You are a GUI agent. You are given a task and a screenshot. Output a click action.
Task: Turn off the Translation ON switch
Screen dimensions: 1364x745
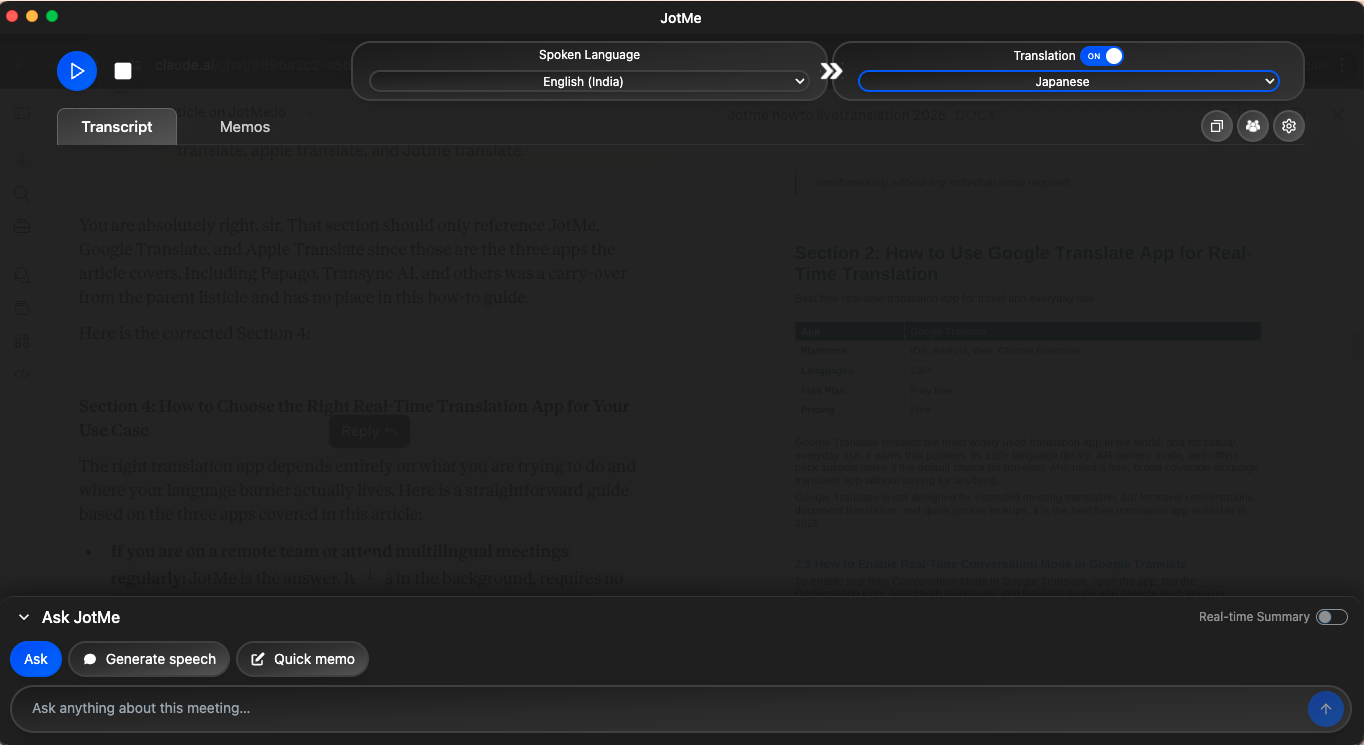(1102, 56)
